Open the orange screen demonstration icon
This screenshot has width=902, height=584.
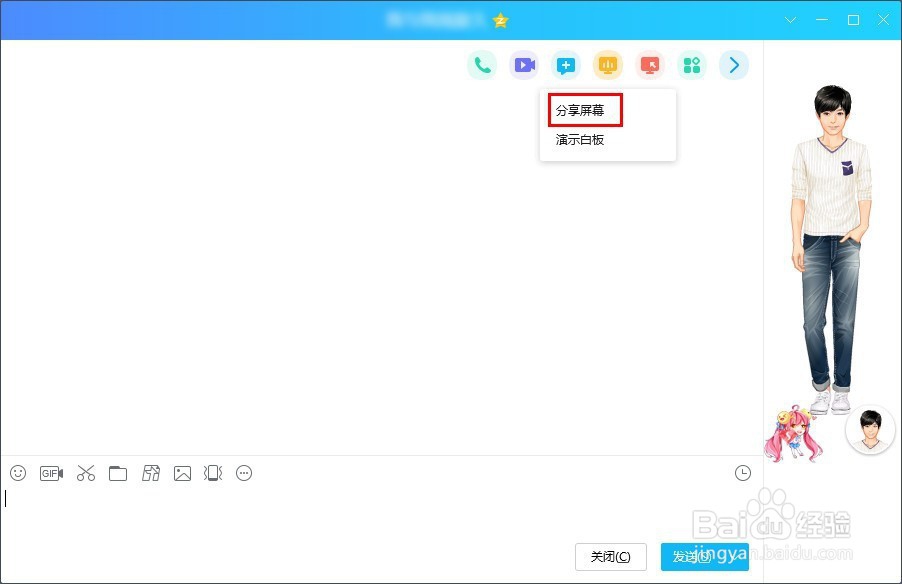click(x=607, y=64)
